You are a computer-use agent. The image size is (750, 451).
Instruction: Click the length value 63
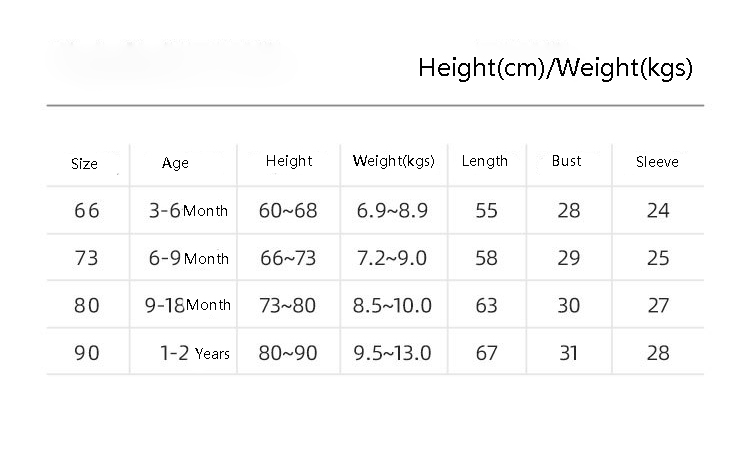click(x=487, y=306)
